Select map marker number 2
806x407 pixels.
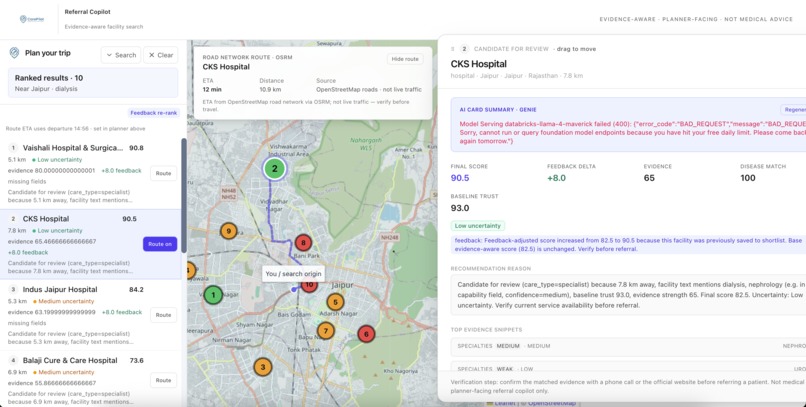click(274, 168)
